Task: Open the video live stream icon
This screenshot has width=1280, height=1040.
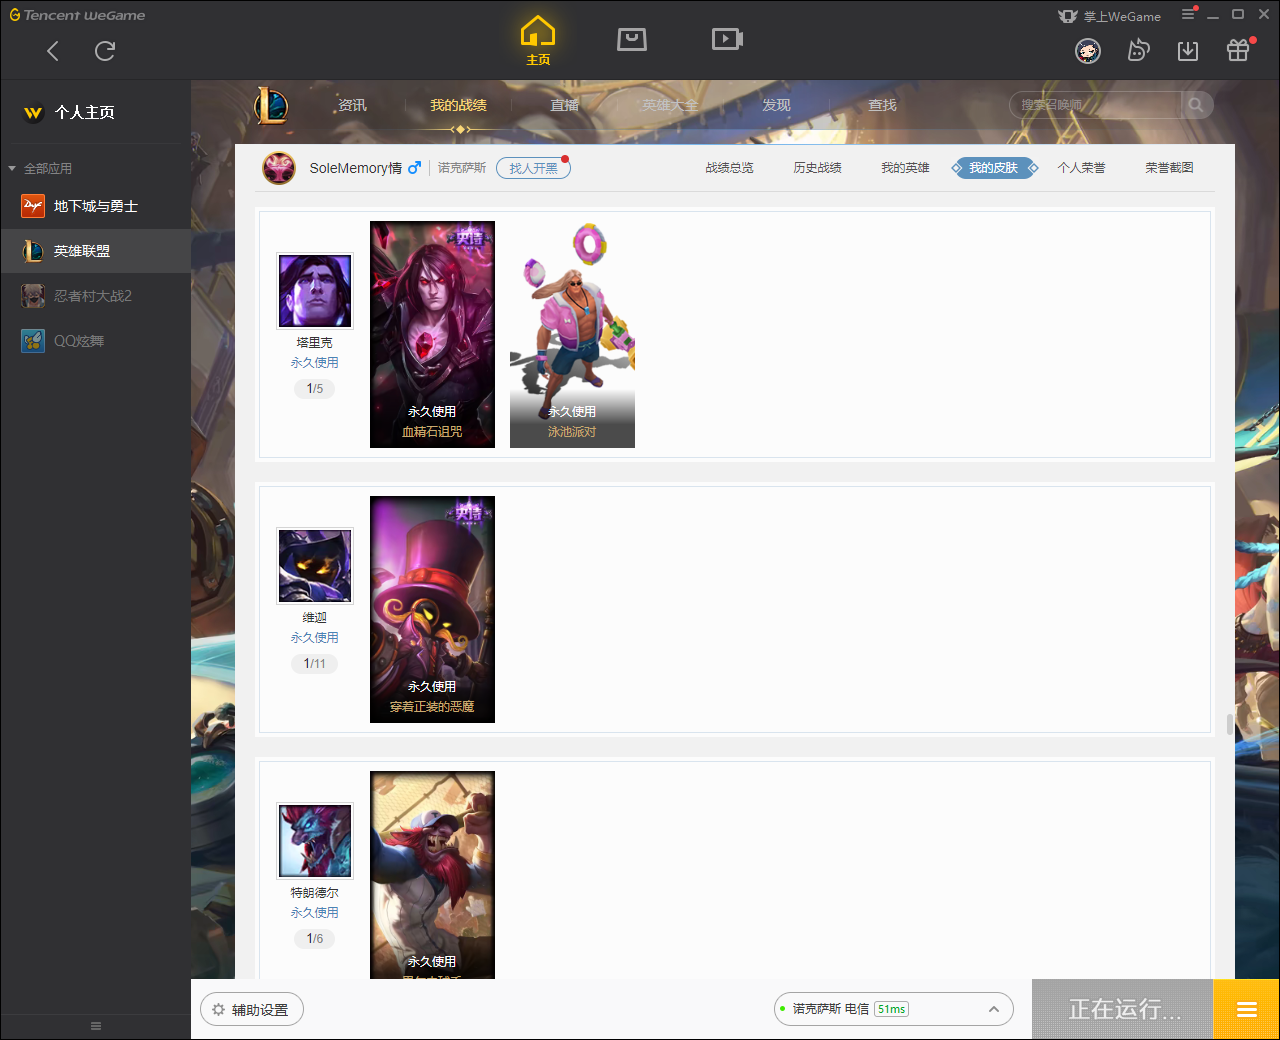Action: click(x=727, y=39)
